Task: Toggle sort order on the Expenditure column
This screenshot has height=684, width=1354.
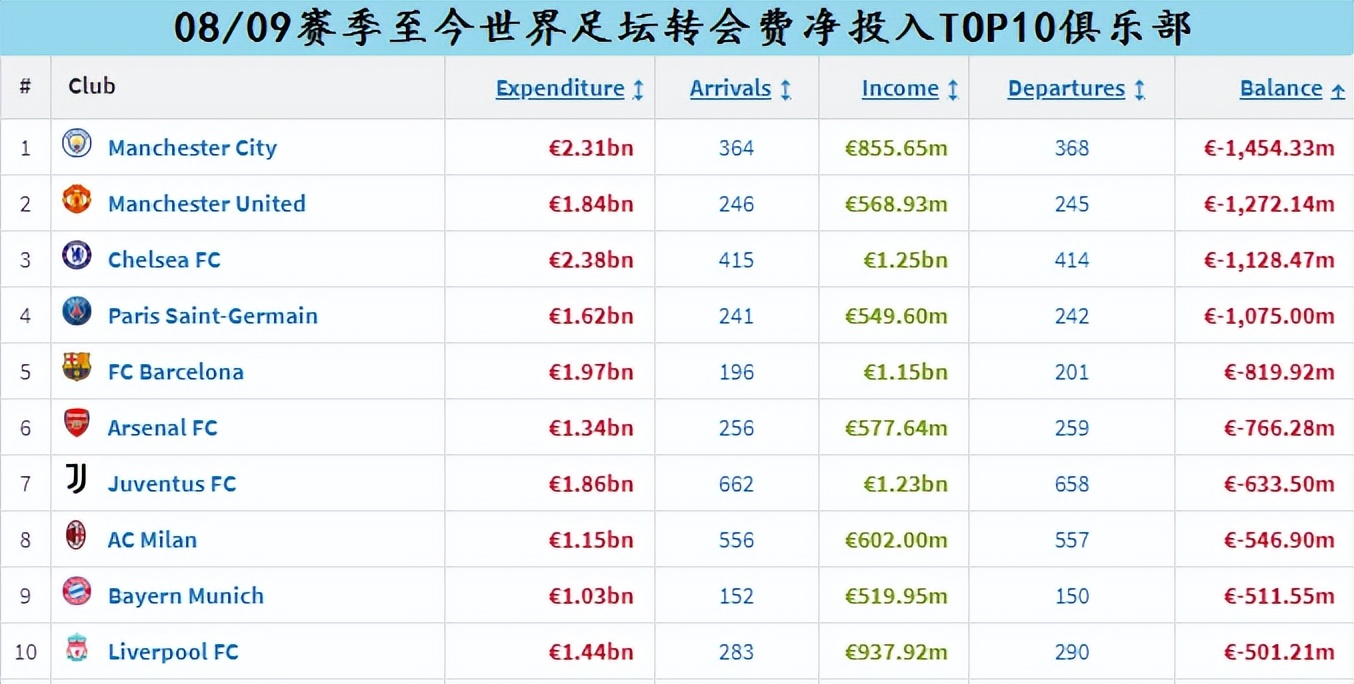Action: click(640, 88)
